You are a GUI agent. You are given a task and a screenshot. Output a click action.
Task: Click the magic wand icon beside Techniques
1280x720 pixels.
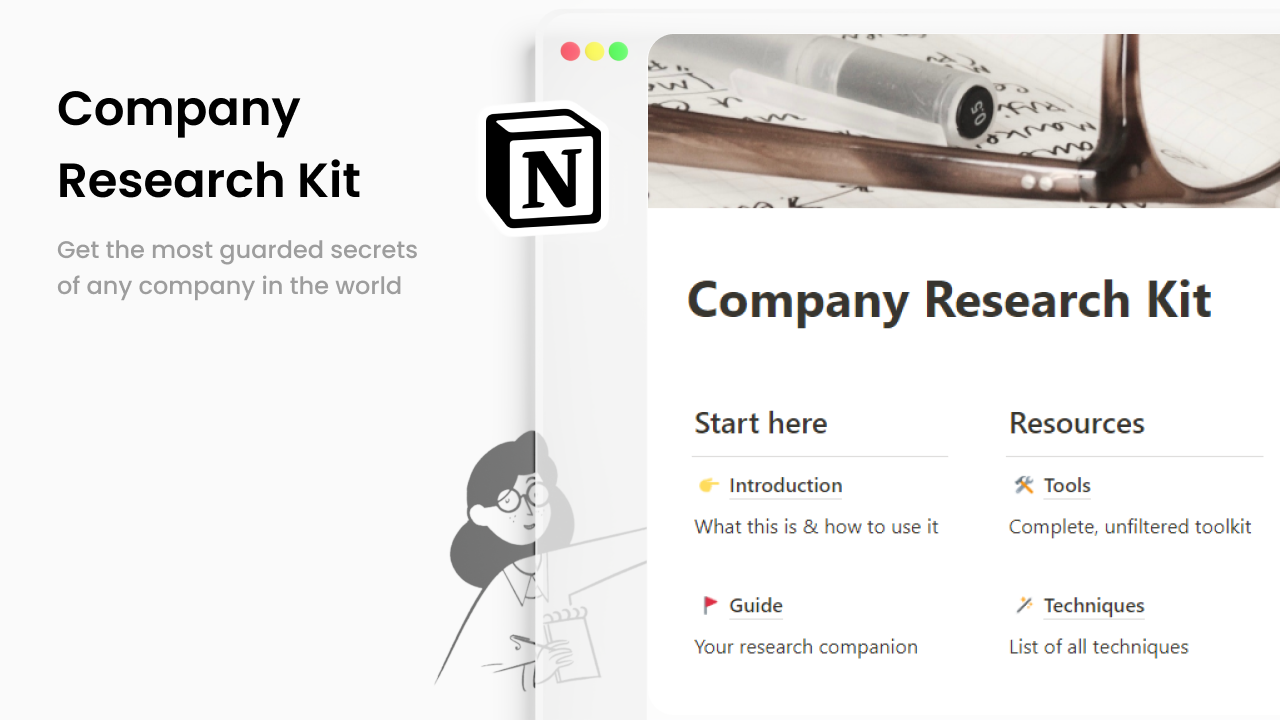click(x=1024, y=605)
